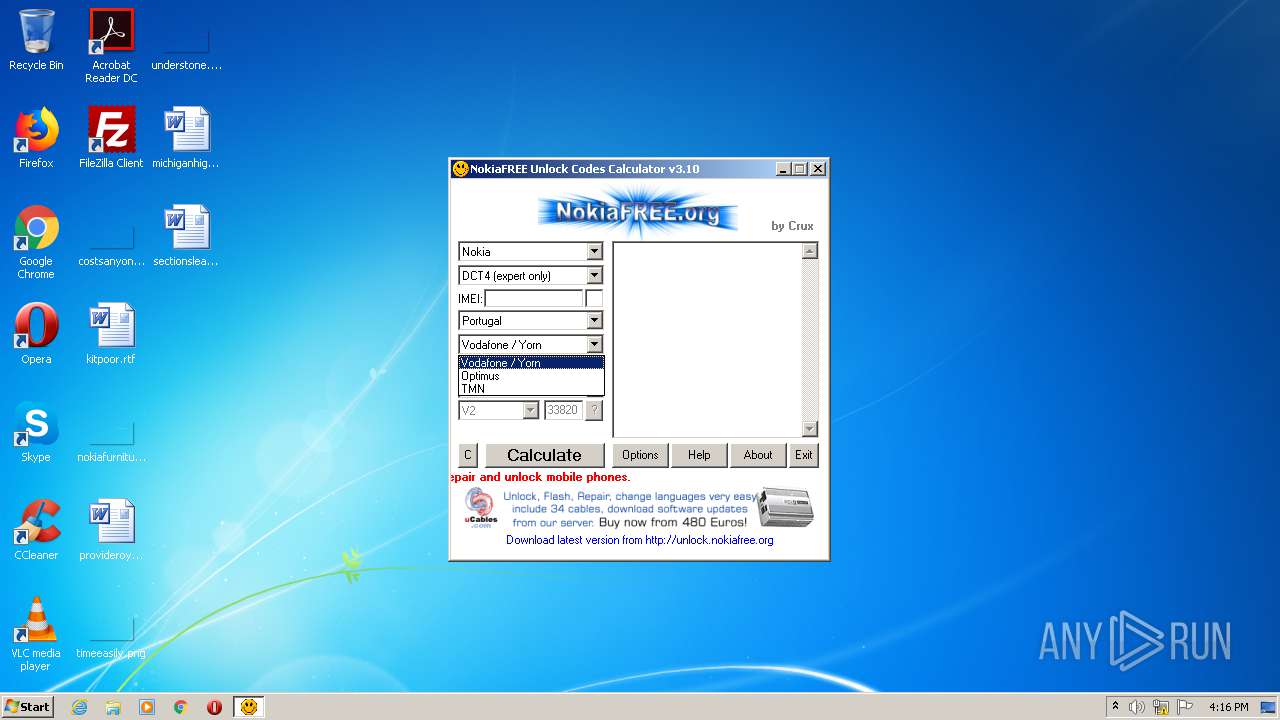Show hidden tray icons arrow
1280x720 pixels.
coord(1115,707)
